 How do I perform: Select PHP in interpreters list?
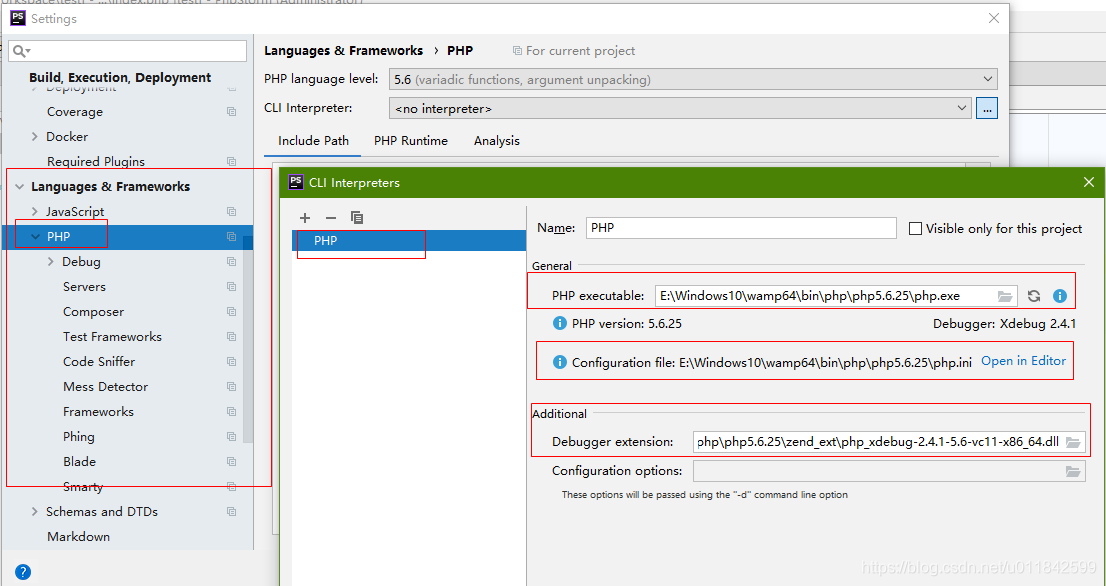coord(409,240)
